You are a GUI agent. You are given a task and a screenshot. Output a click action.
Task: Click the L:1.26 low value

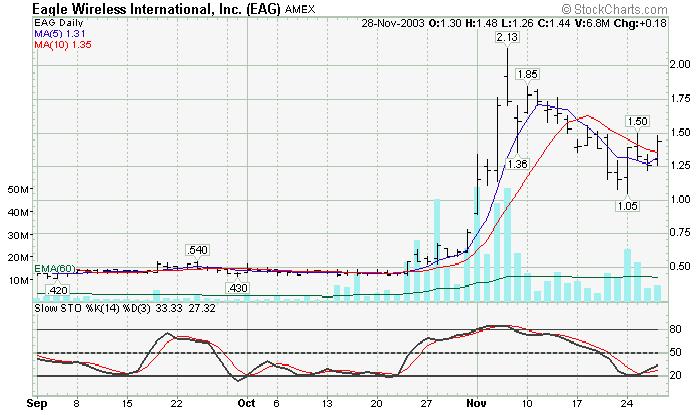pos(517,23)
